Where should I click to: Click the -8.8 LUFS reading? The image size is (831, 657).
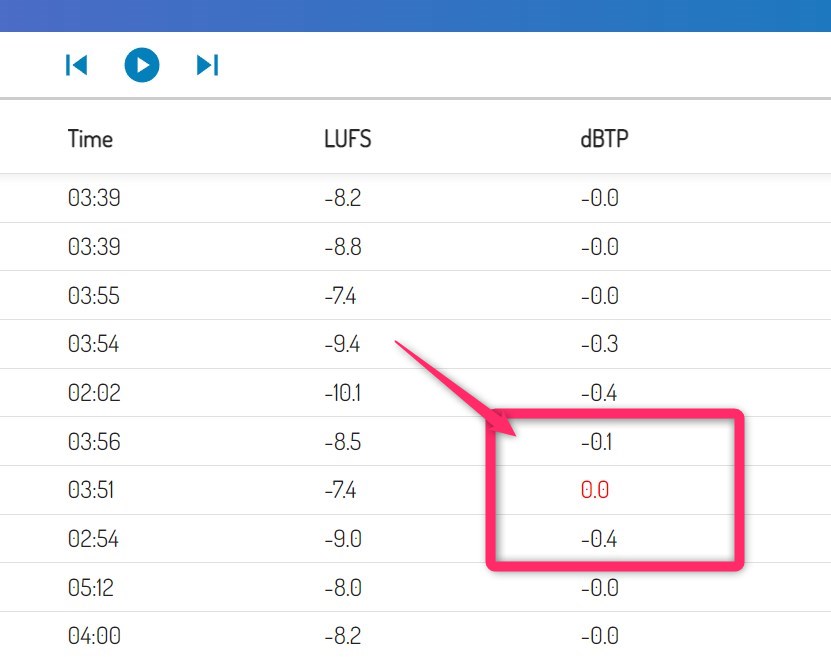[x=343, y=247]
